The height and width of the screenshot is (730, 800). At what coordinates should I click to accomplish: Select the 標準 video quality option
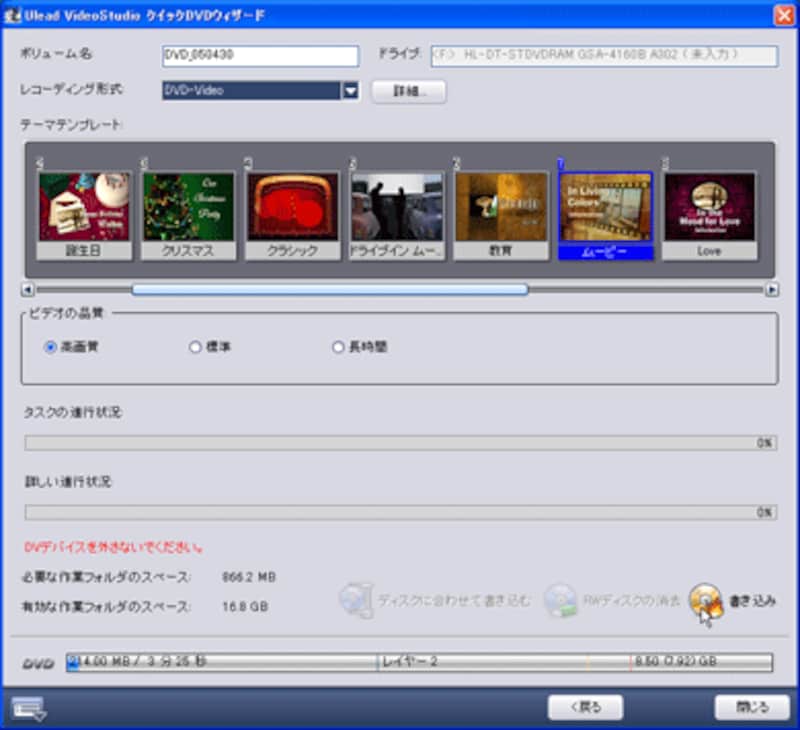196,347
